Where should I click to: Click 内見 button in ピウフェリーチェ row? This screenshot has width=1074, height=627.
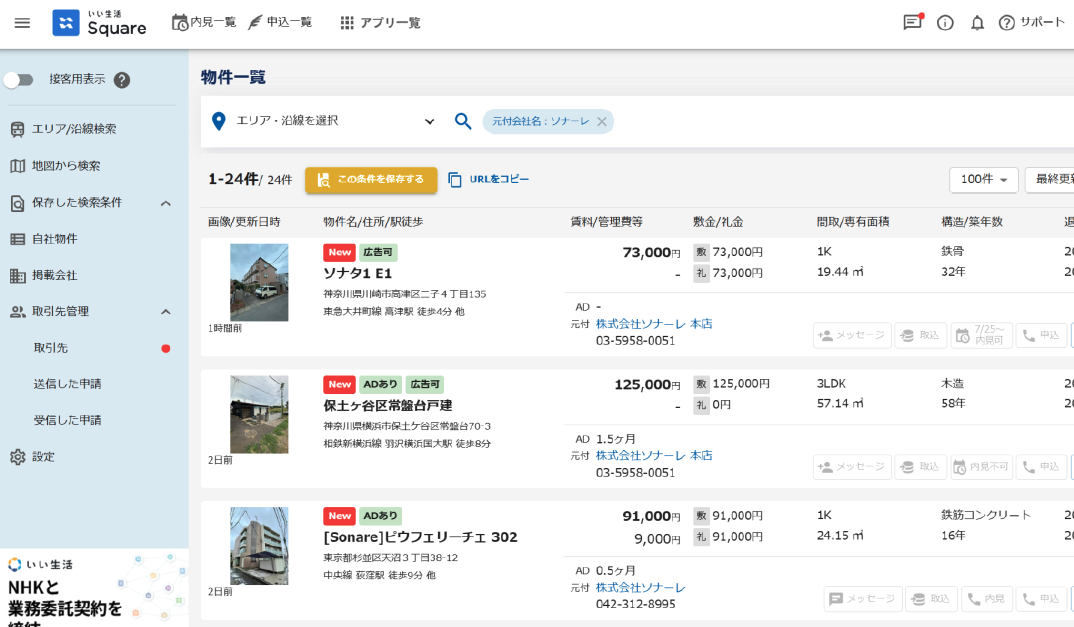[x=987, y=599]
